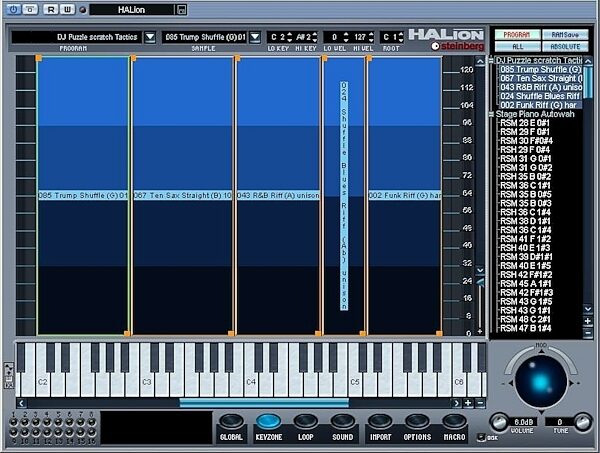Click the program list scroll down arrow
The width and height of the screenshot is (600, 453).
(x=588, y=308)
